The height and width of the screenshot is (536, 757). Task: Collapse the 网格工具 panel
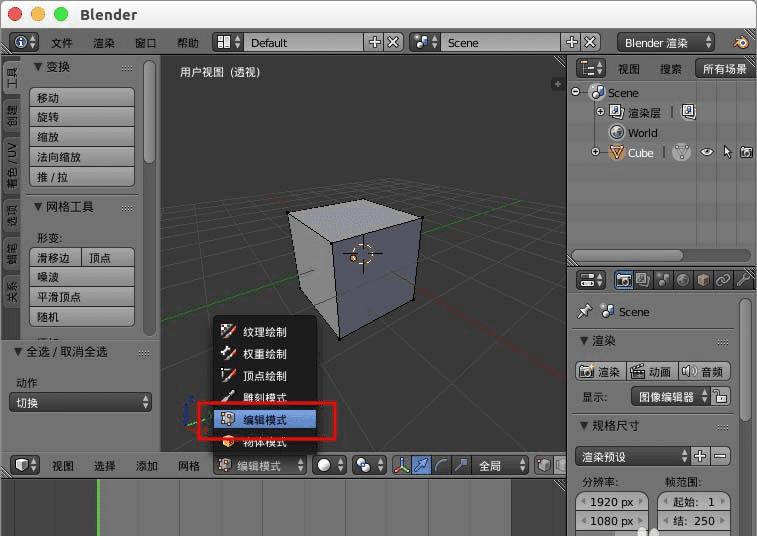[38, 207]
